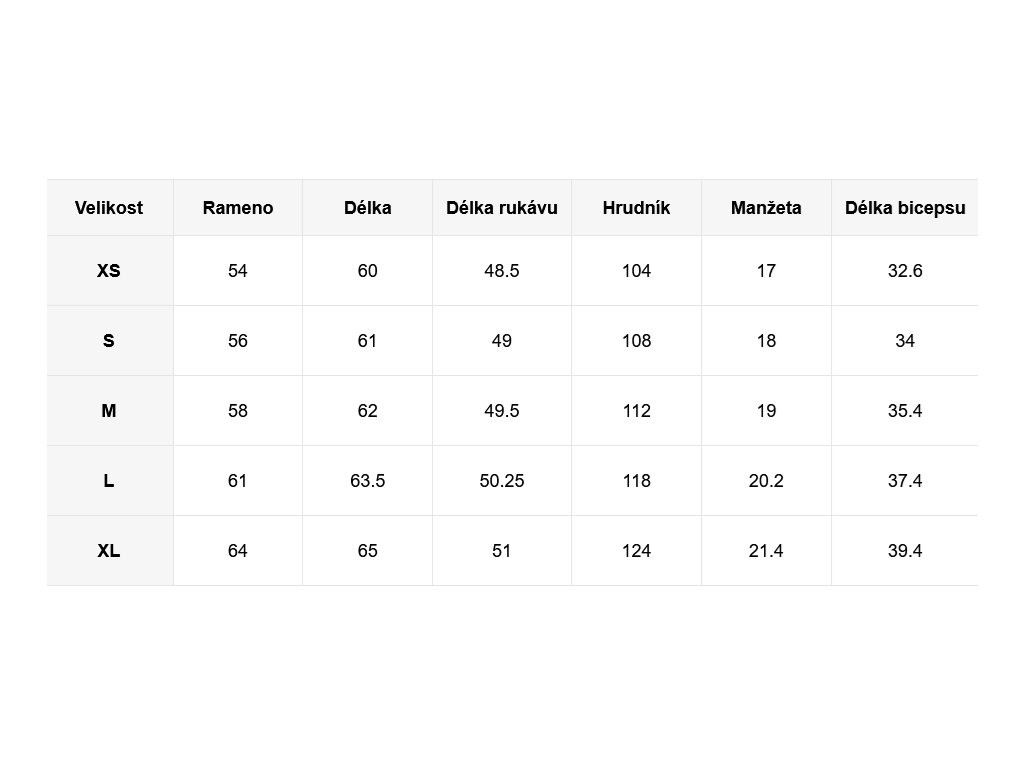Select the Hrudník column header
This screenshot has height=768, width=1024.
coord(636,208)
